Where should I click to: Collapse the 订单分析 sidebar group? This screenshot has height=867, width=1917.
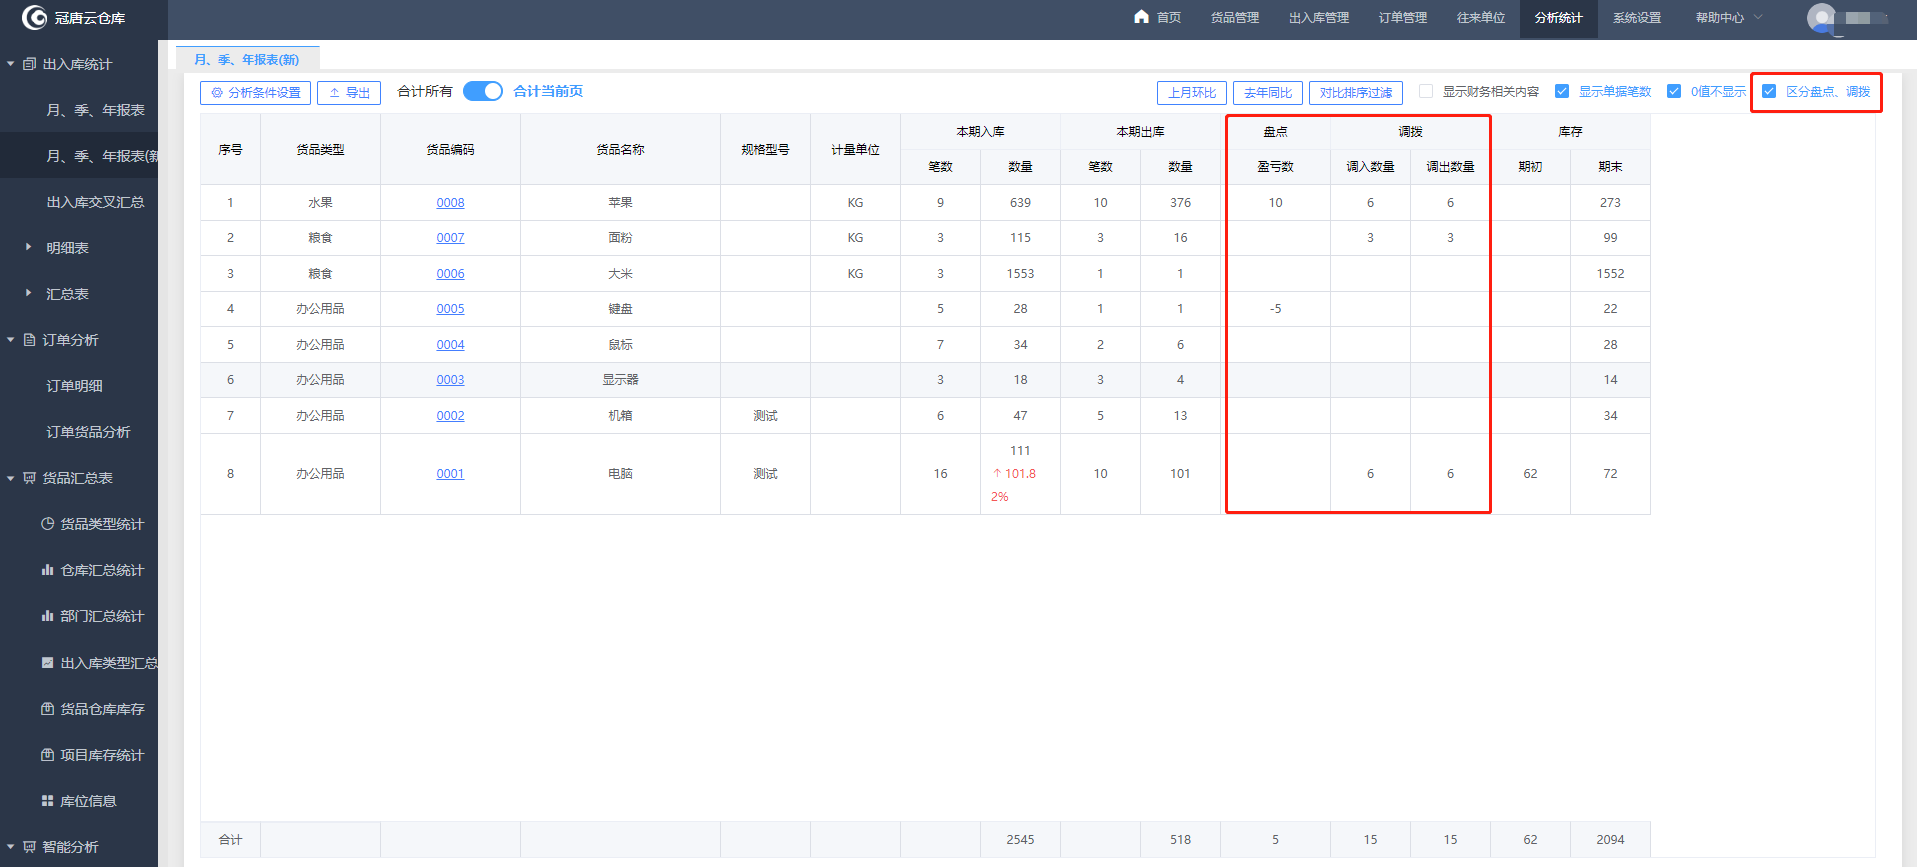pyautogui.click(x=11, y=340)
